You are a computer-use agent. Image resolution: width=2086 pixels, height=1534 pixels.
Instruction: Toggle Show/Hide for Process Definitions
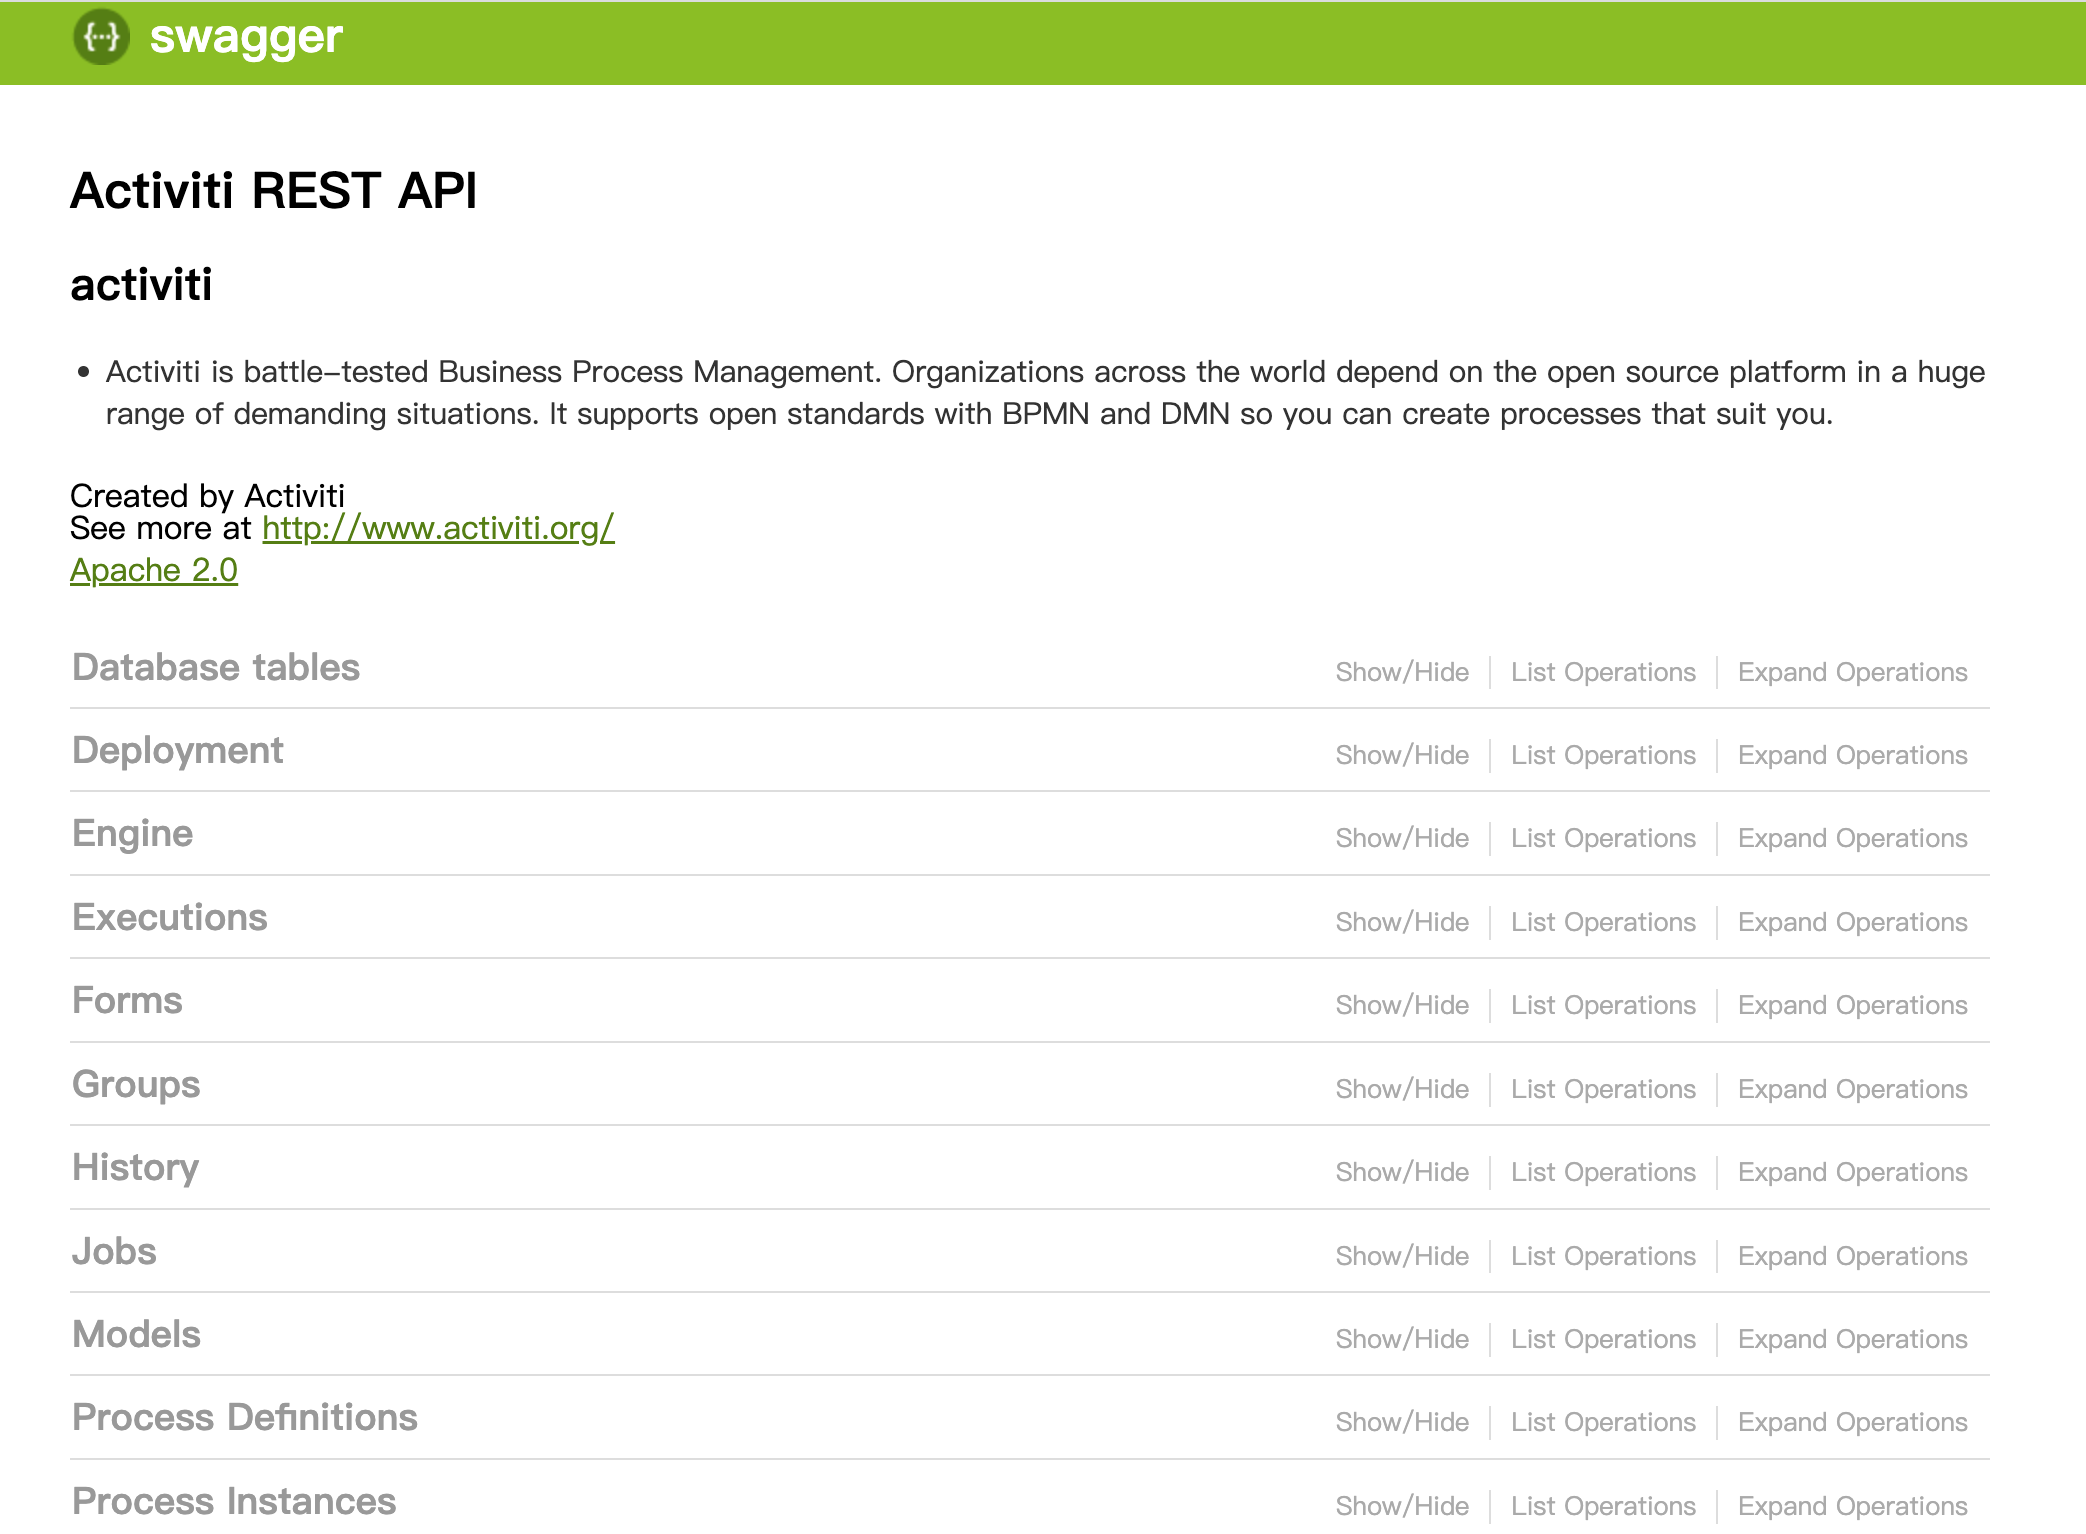click(1402, 1422)
